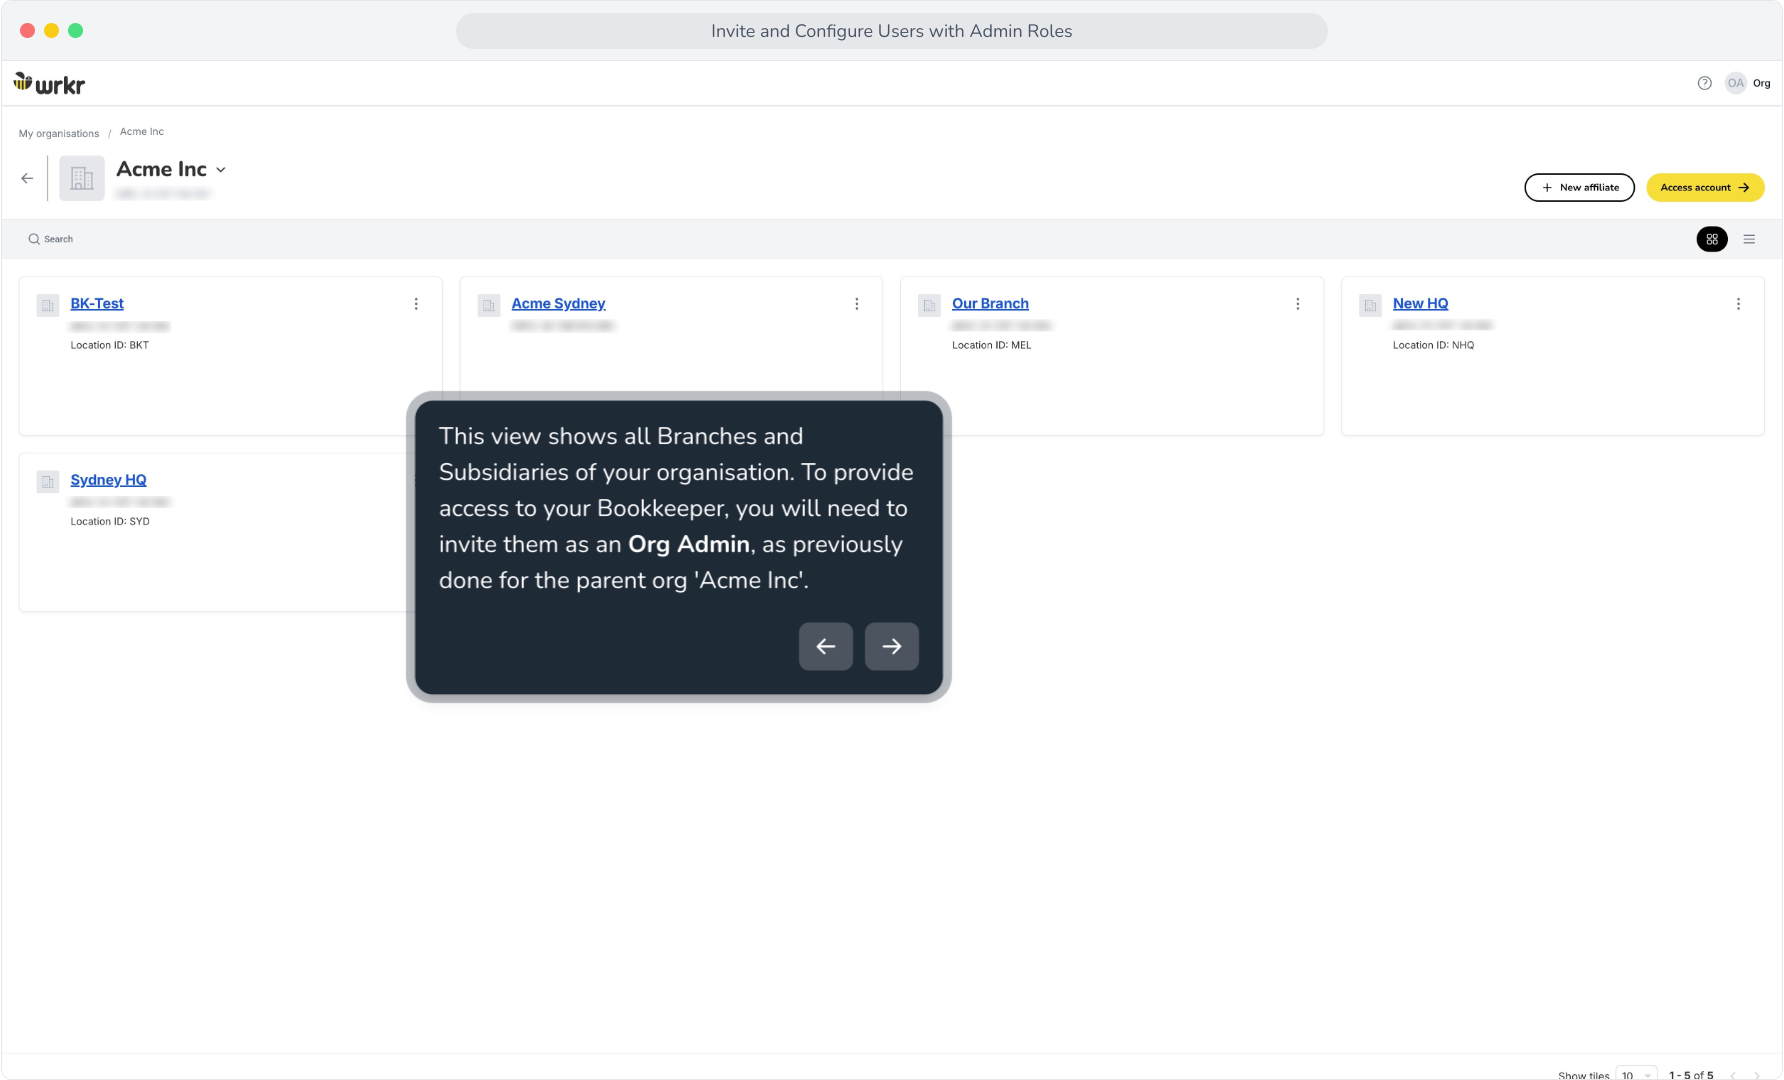Open the three-dot menu on New HQ card

click(x=1738, y=304)
